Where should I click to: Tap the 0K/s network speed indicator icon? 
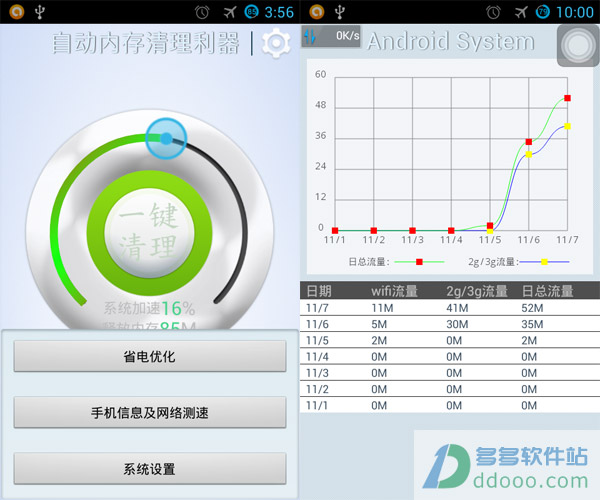coord(330,36)
